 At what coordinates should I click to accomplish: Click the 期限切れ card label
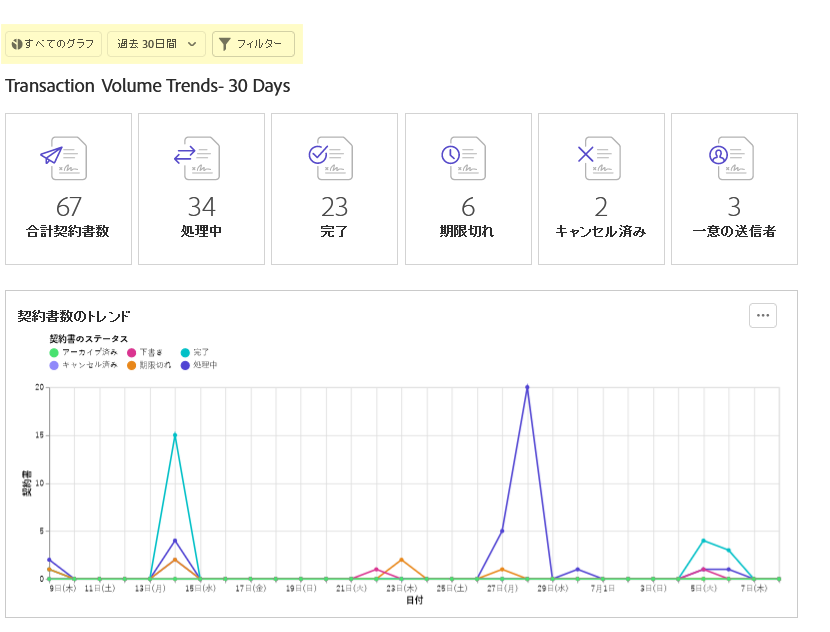coord(467,231)
